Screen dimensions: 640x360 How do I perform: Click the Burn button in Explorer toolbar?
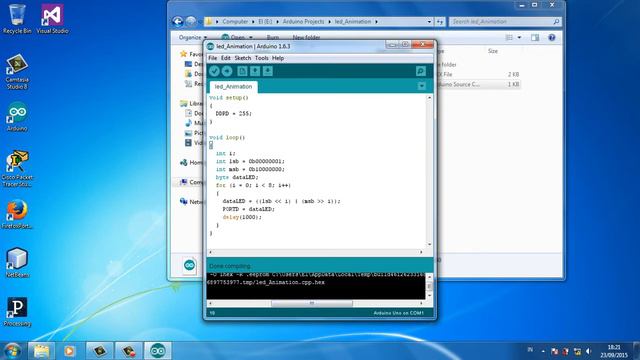point(273,37)
